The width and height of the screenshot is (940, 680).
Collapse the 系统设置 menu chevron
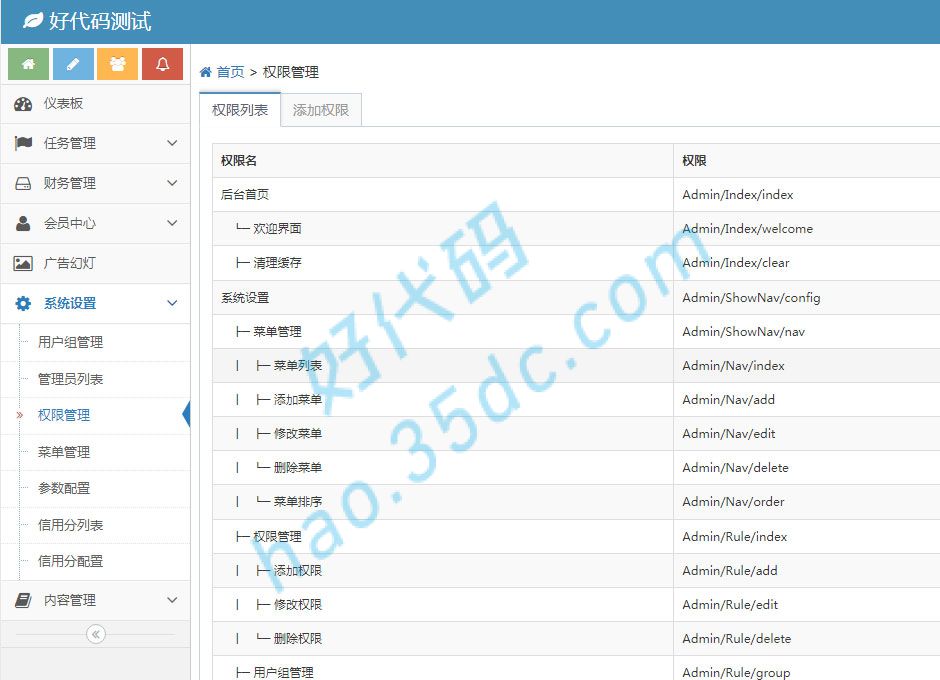click(x=172, y=303)
